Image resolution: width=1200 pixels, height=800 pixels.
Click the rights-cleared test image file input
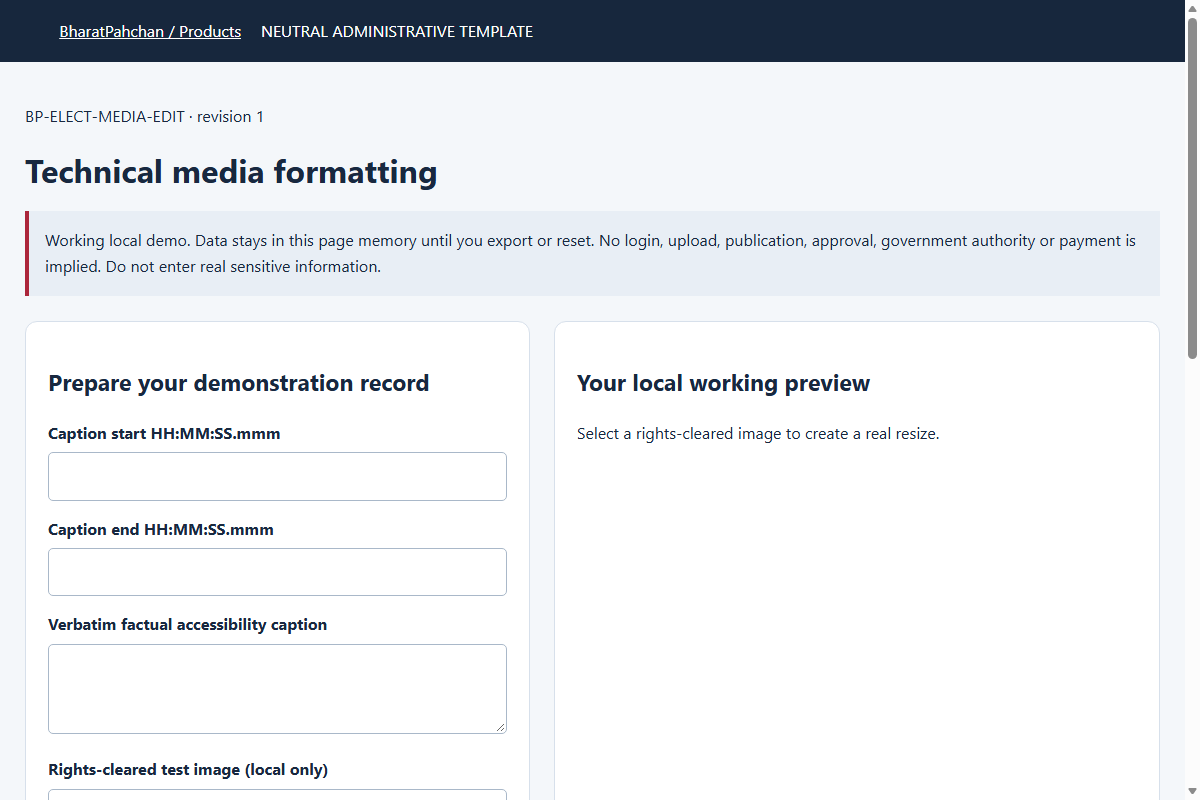(x=277, y=795)
